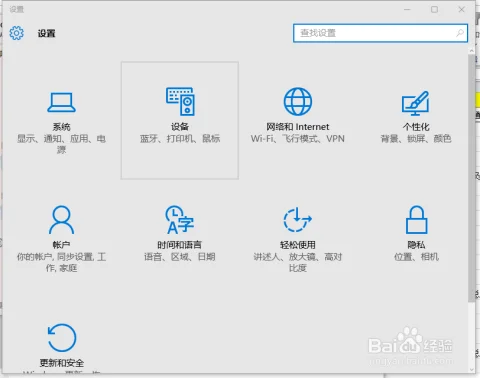
Task: Maximize the Settings window
Action: [434, 9]
